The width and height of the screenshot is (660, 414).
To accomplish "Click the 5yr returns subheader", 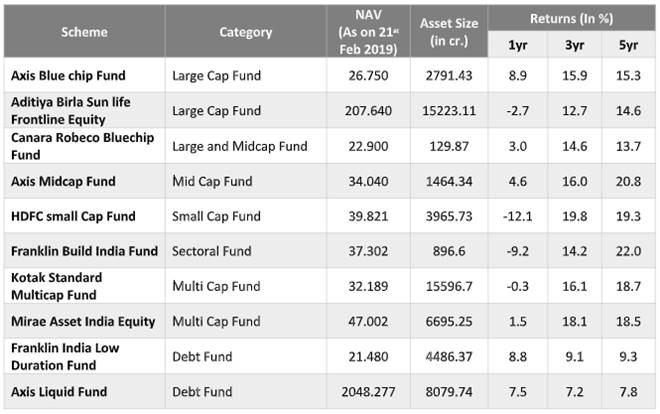I will point(627,45).
